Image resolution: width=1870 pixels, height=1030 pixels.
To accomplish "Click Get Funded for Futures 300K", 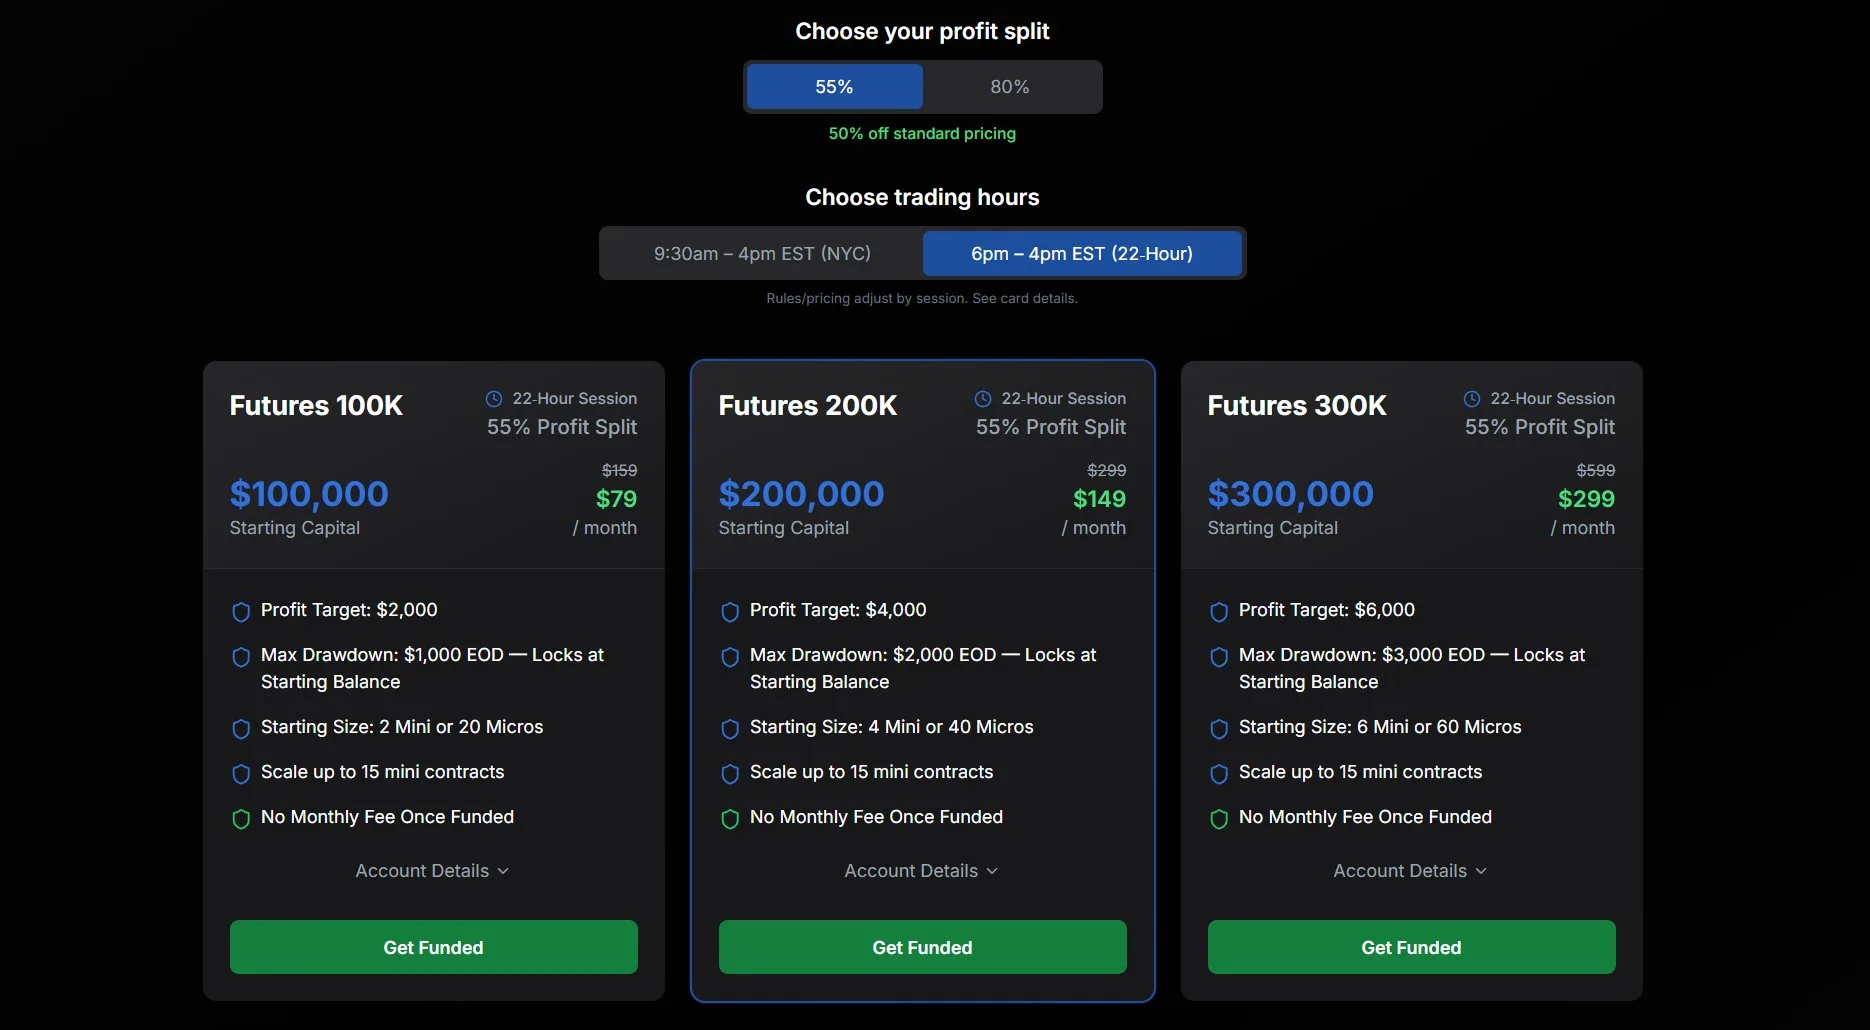I will (1412, 947).
